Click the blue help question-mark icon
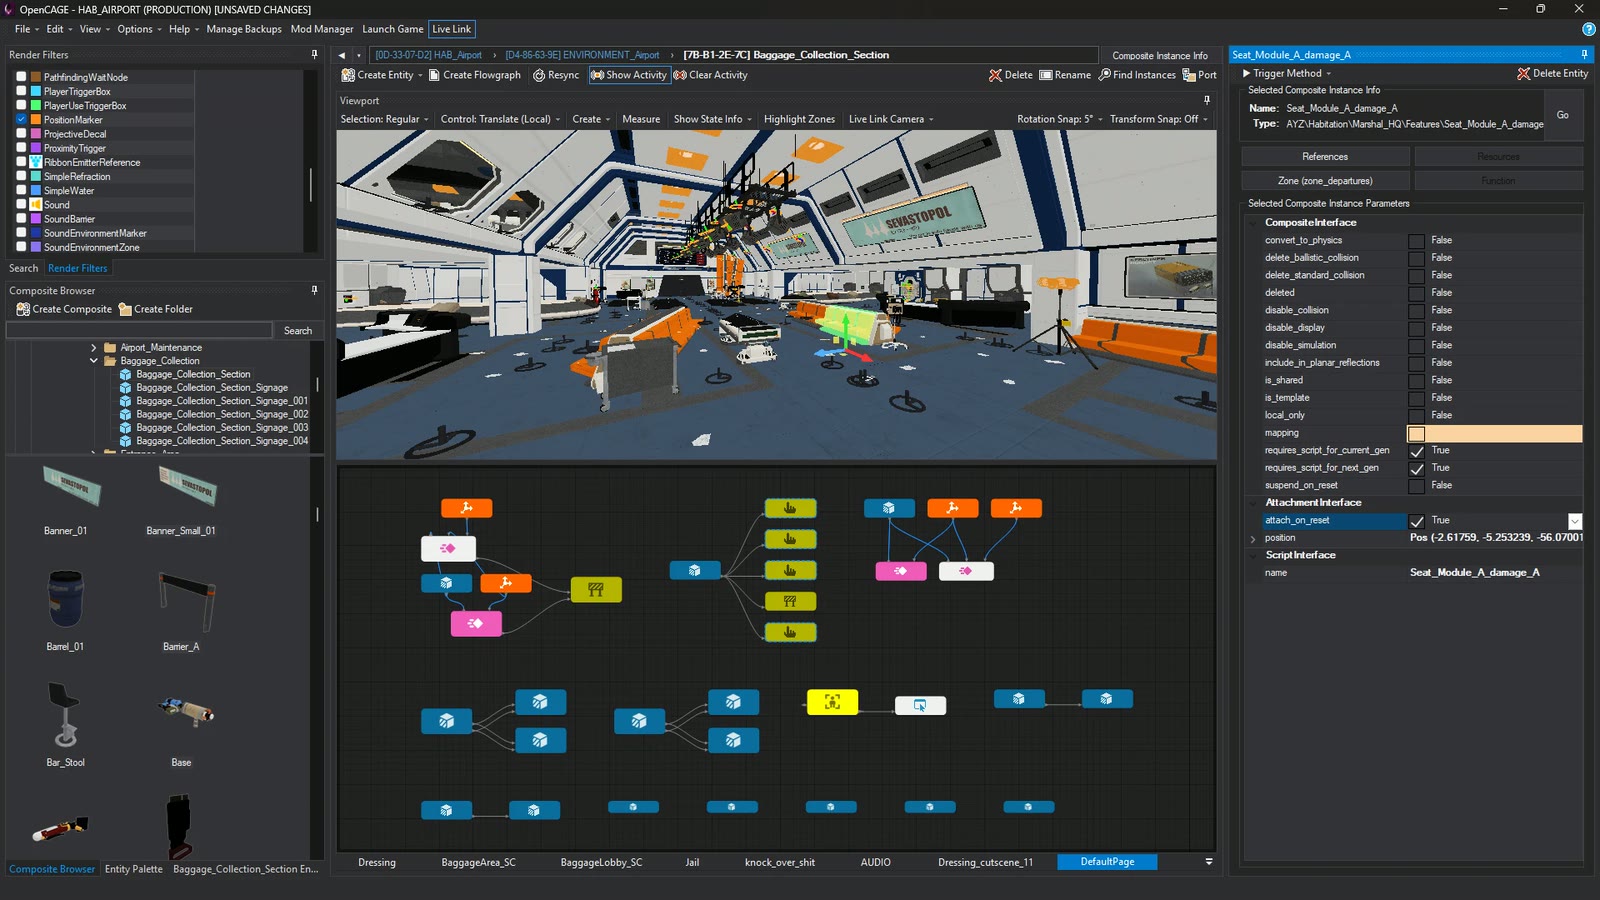 click(x=1588, y=29)
